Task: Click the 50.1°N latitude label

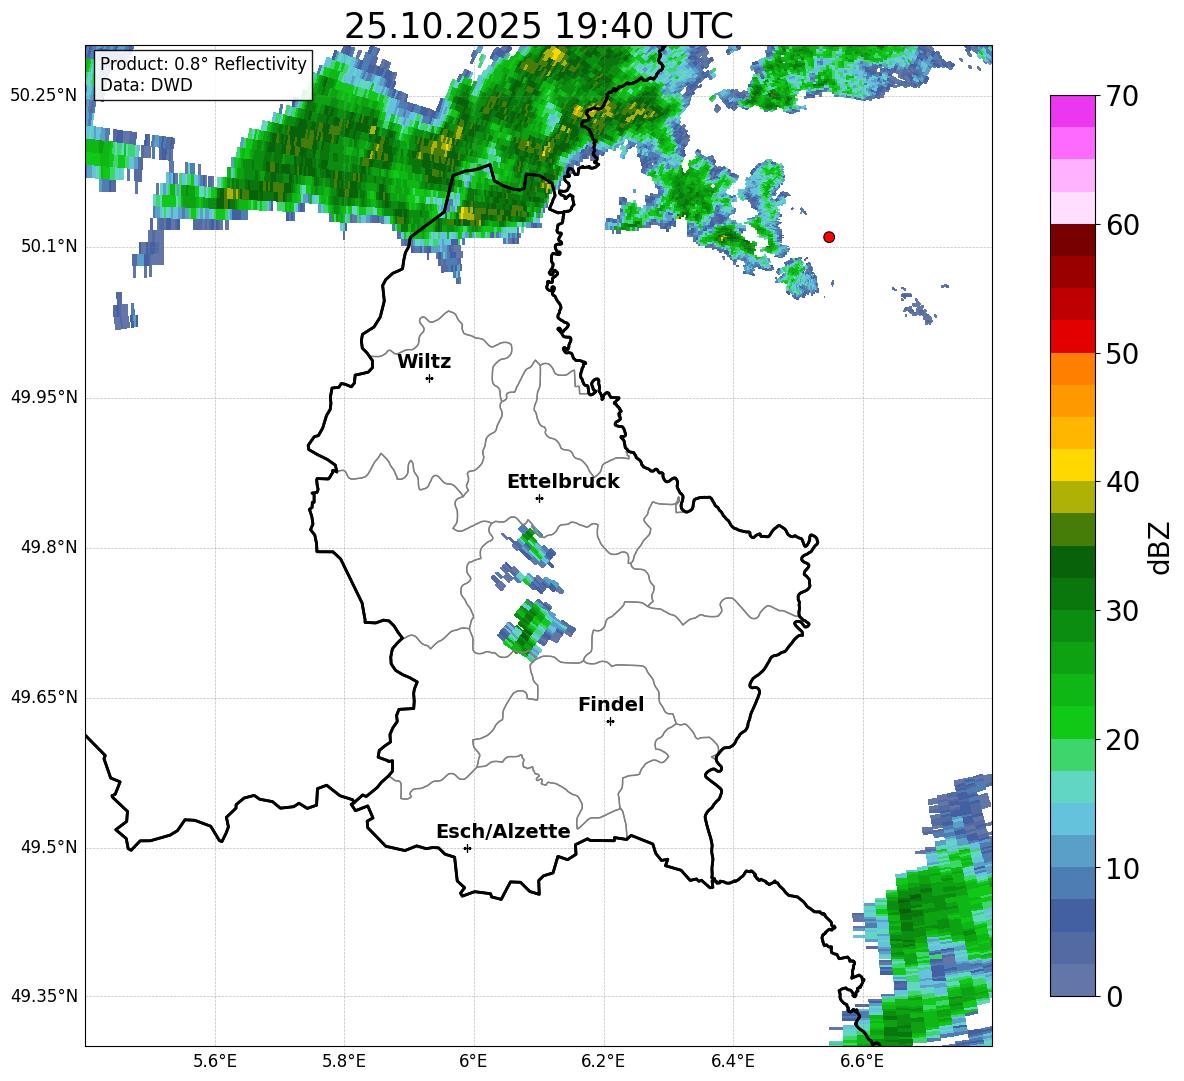Action: 49,246
